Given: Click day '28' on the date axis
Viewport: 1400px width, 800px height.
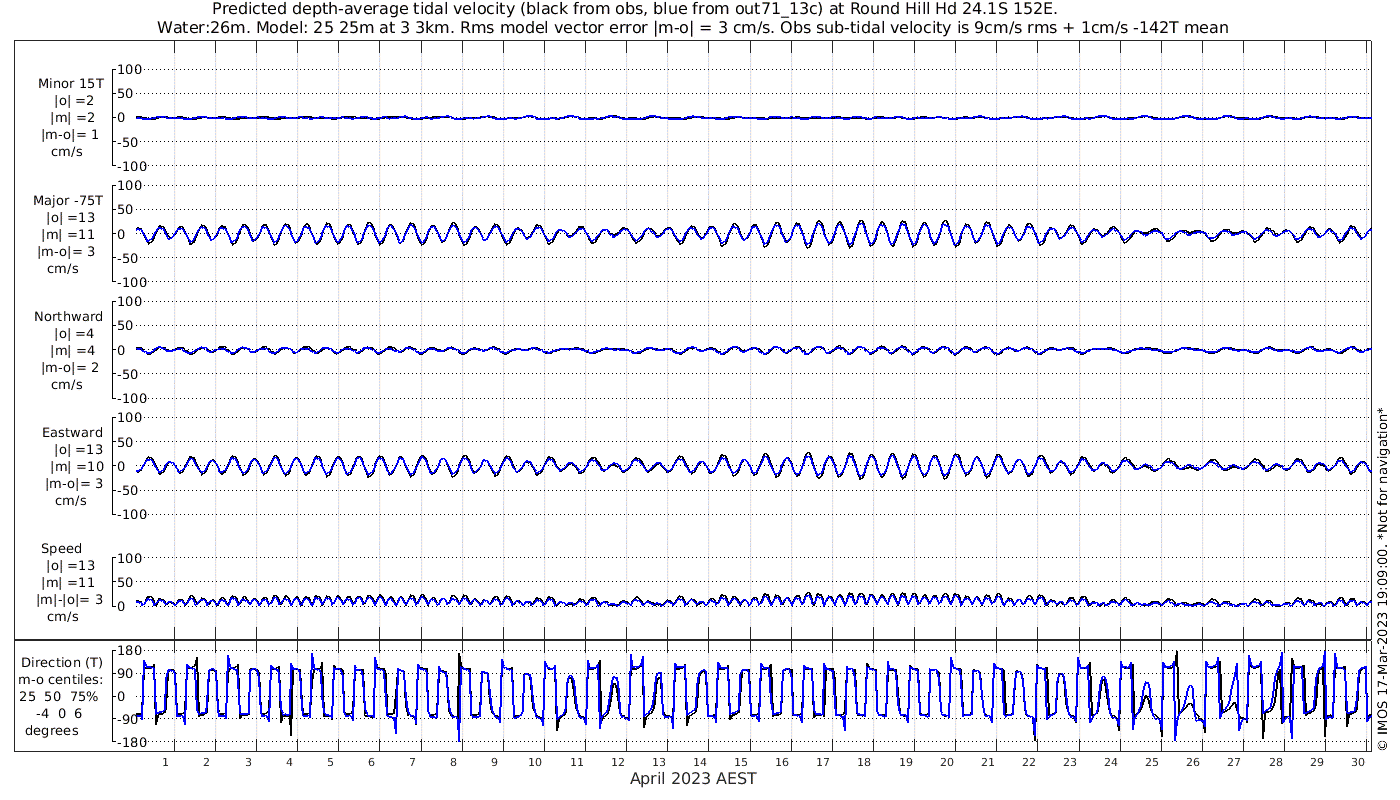Looking at the screenshot, I should (x=1276, y=762).
